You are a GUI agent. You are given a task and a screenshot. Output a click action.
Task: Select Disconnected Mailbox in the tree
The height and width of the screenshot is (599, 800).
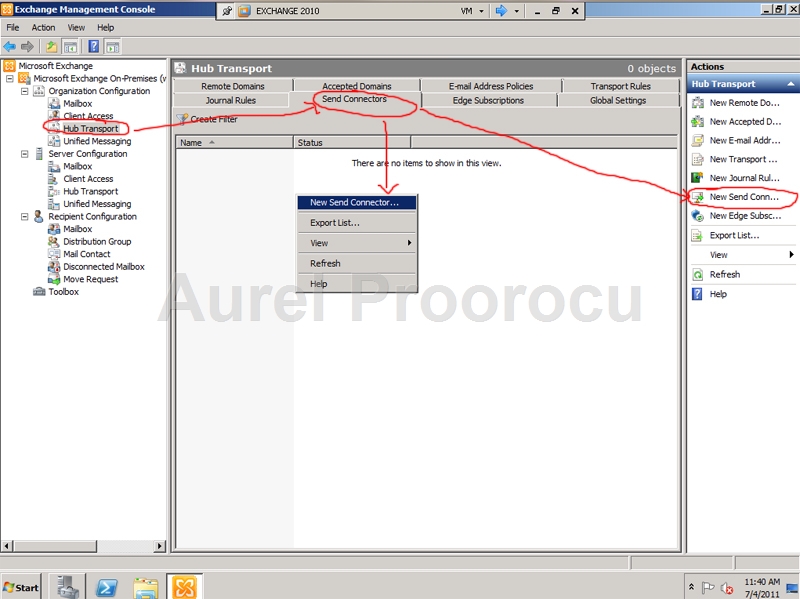104,266
